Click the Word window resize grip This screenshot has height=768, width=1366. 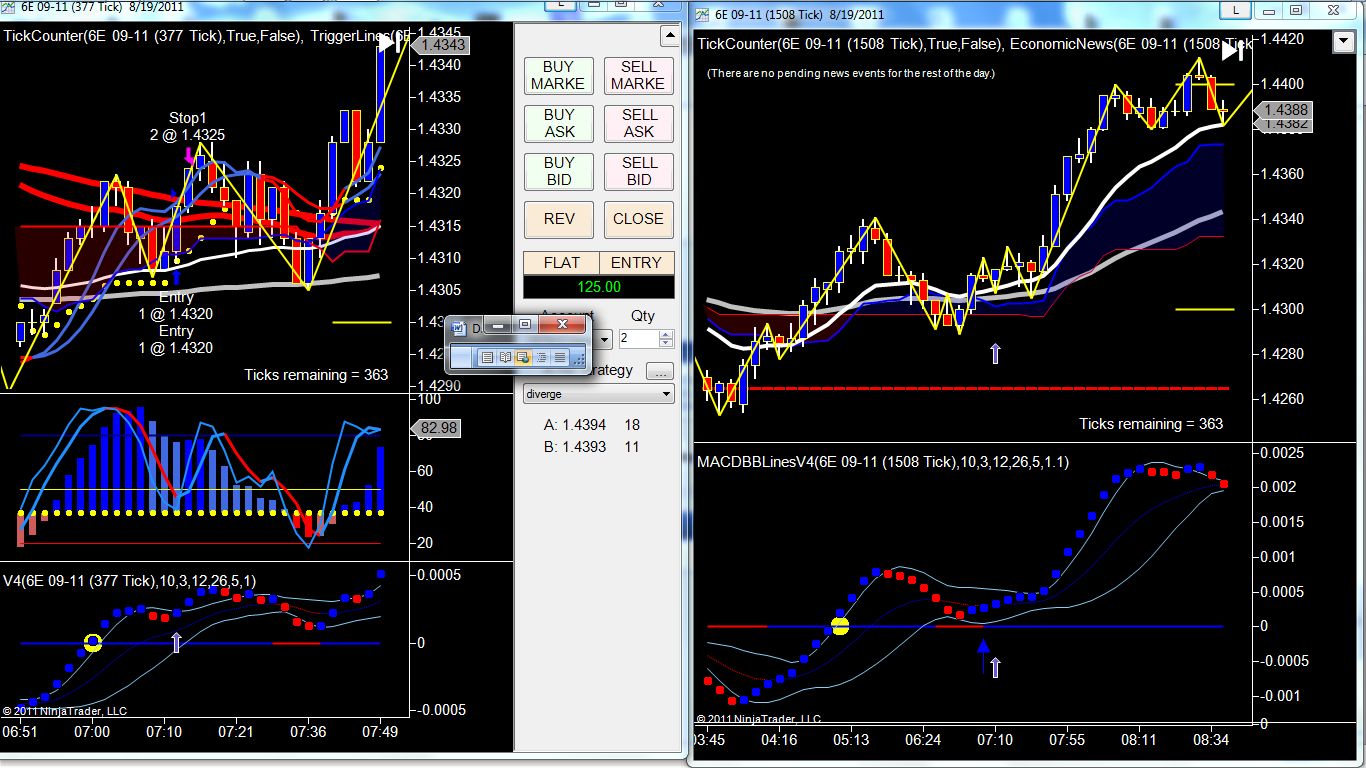coord(578,359)
